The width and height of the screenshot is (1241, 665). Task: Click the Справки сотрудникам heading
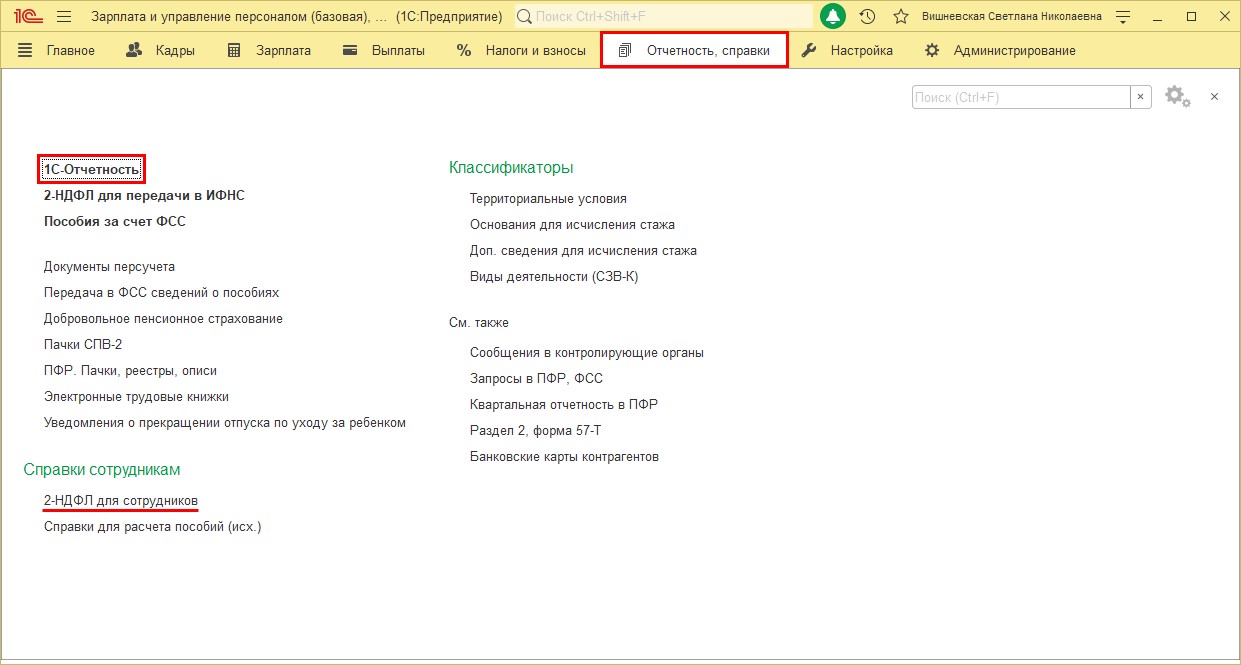102,470
